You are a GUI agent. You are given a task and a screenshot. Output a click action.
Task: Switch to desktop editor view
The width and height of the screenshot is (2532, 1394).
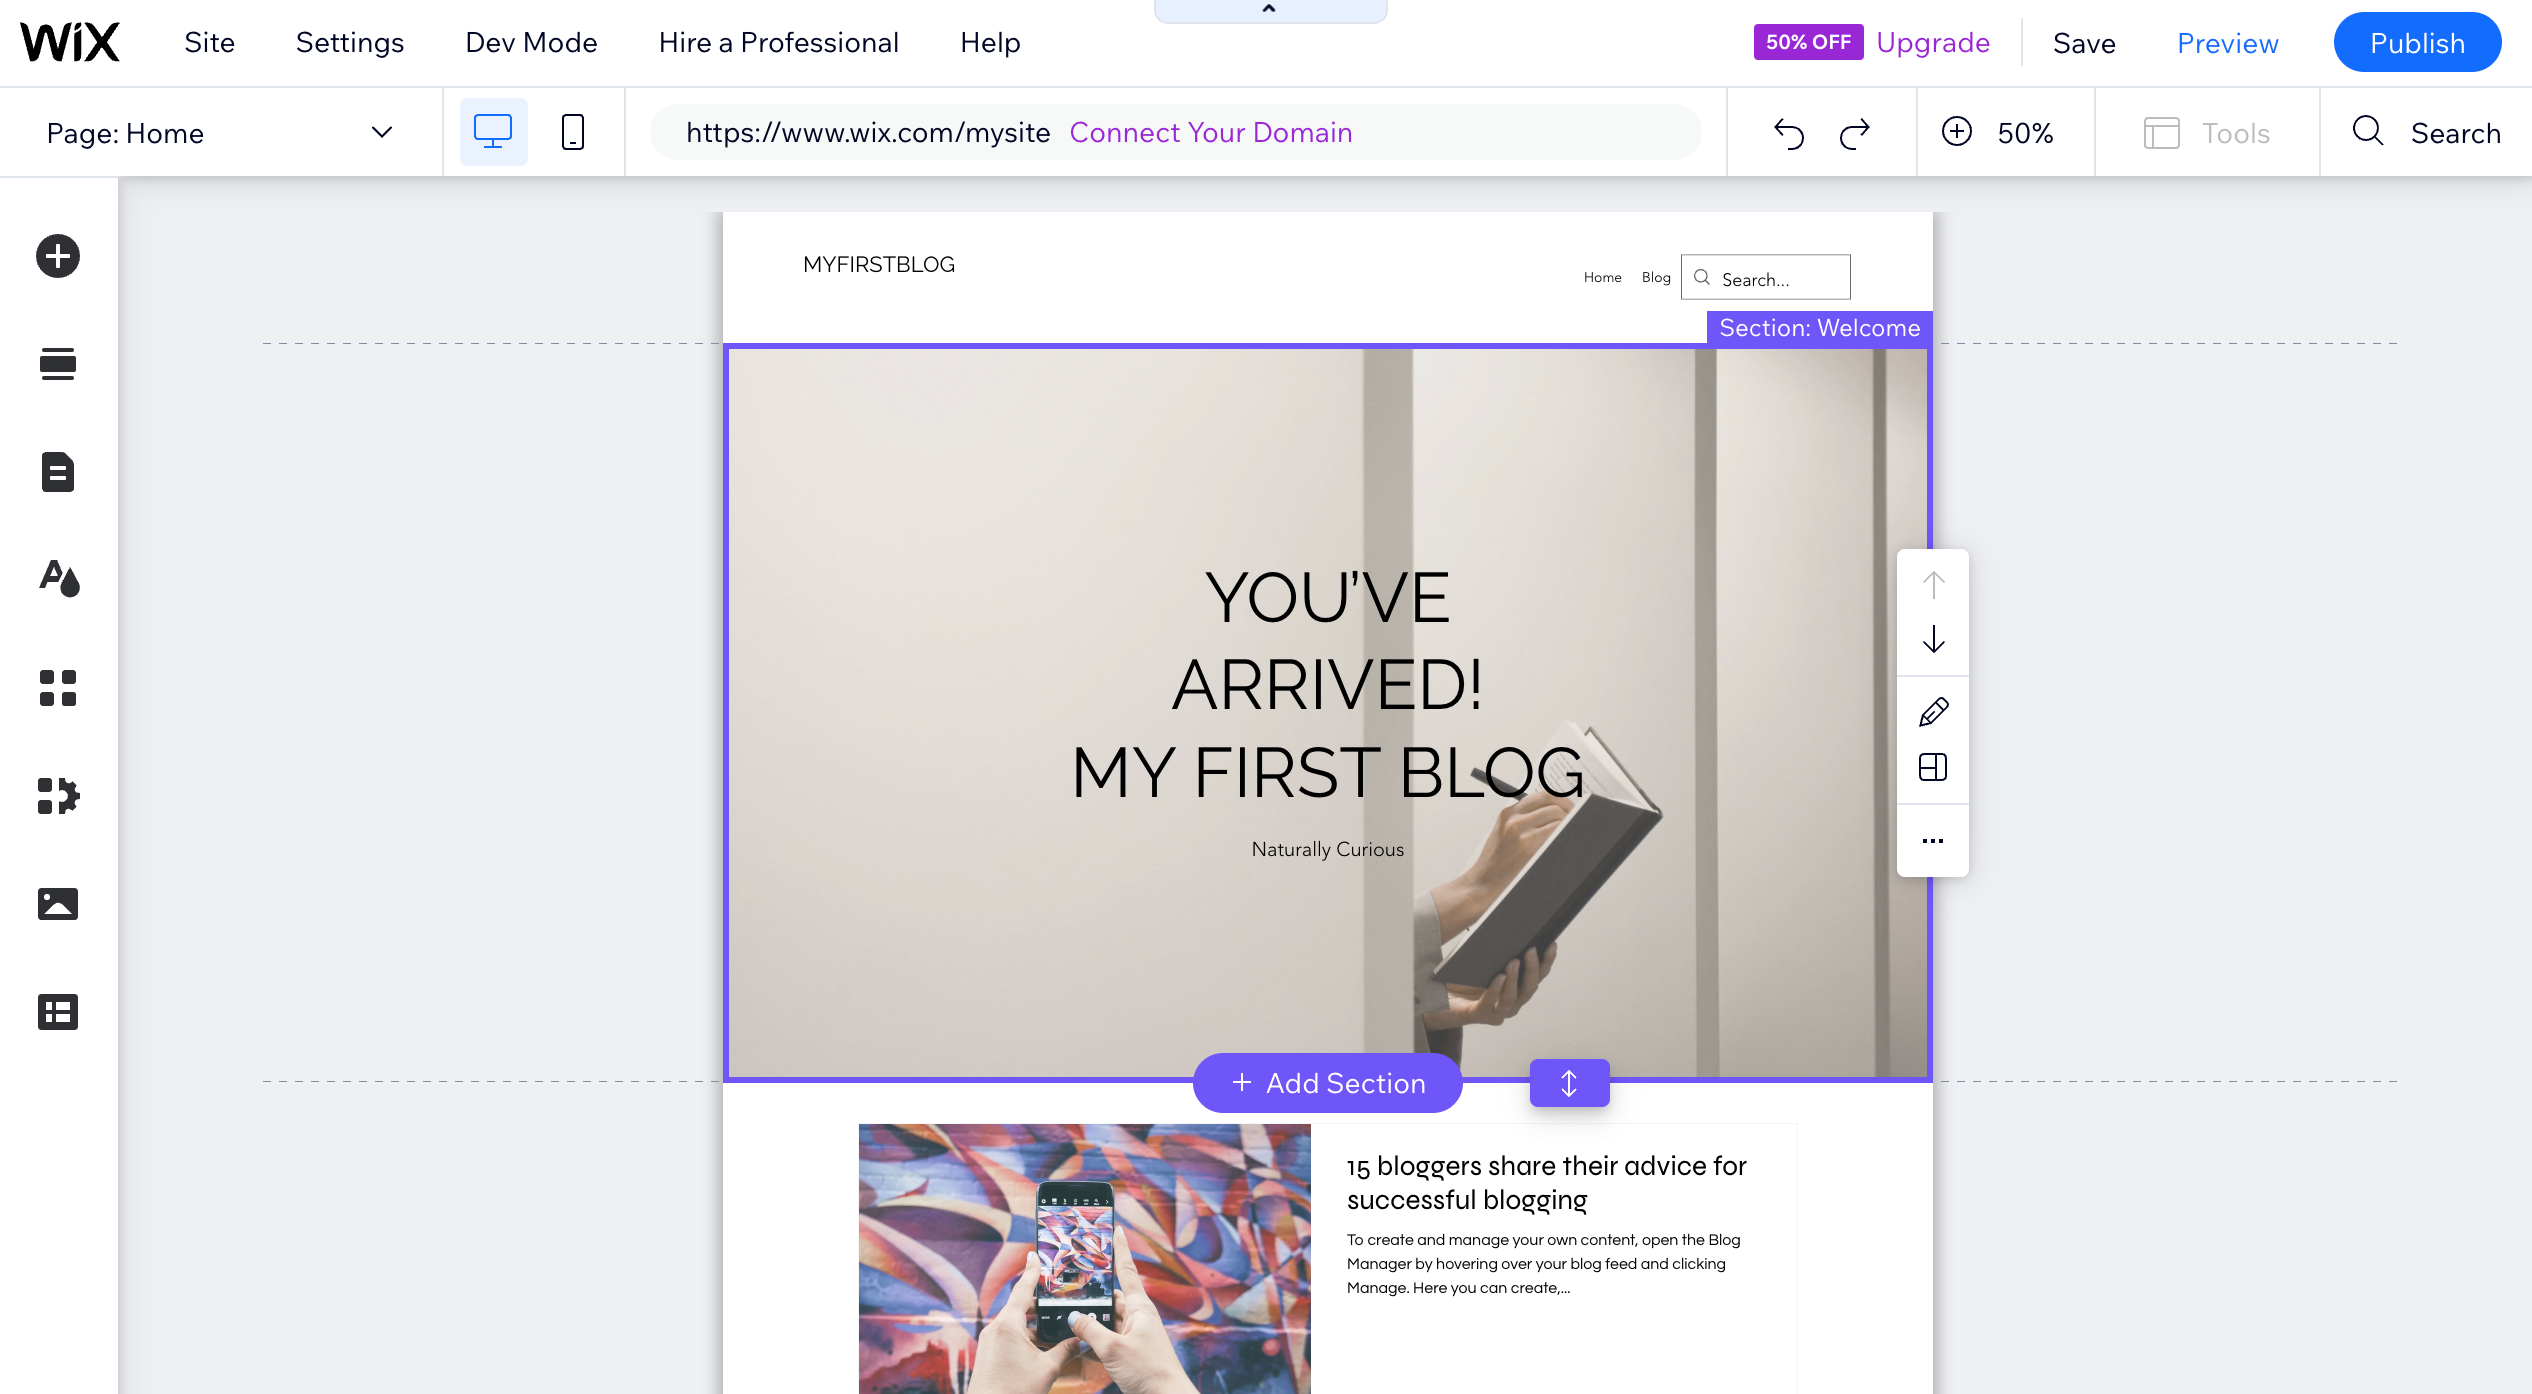point(493,132)
